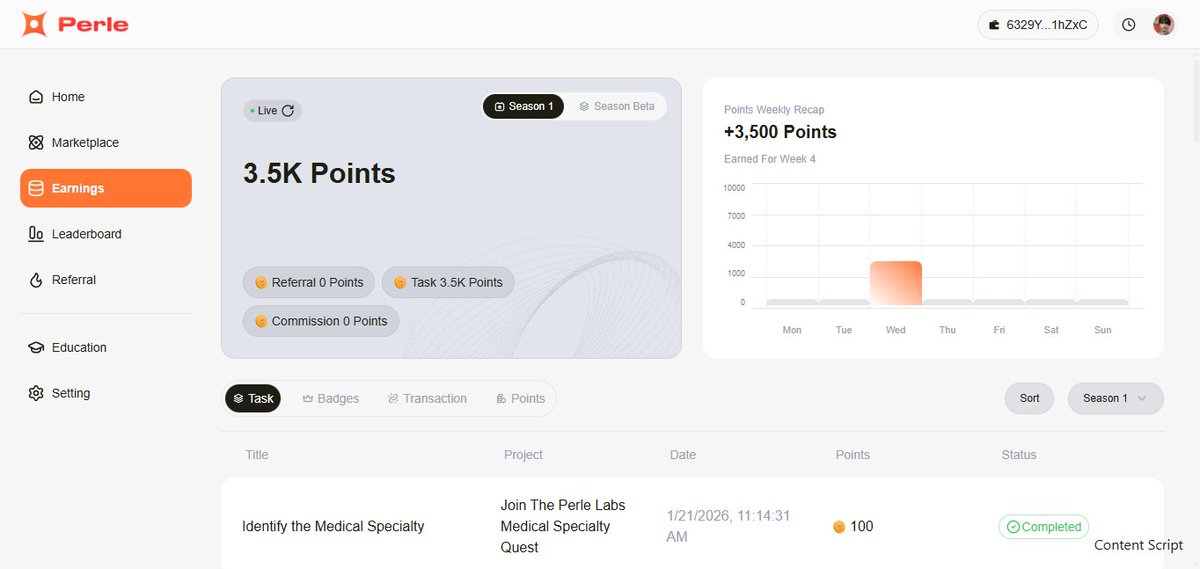The width and height of the screenshot is (1200, 569).
Task: Click the Perle logo icon
Action: [35, 24]
